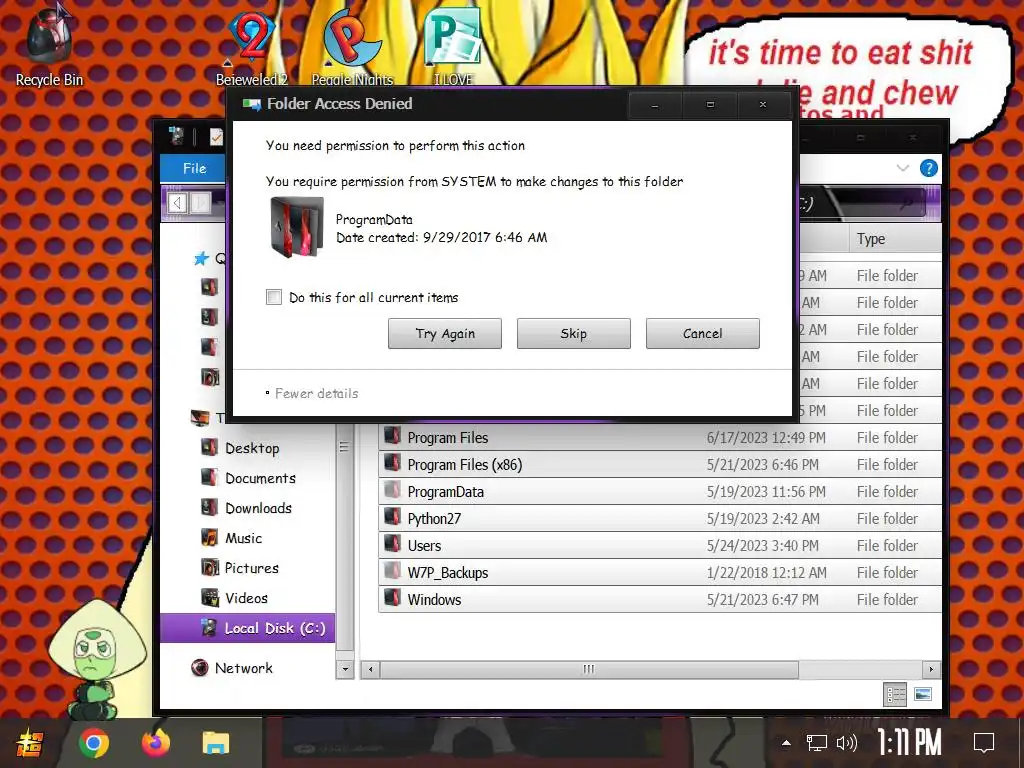
Task: Click the Try Again button
Action: pos(445,334)
